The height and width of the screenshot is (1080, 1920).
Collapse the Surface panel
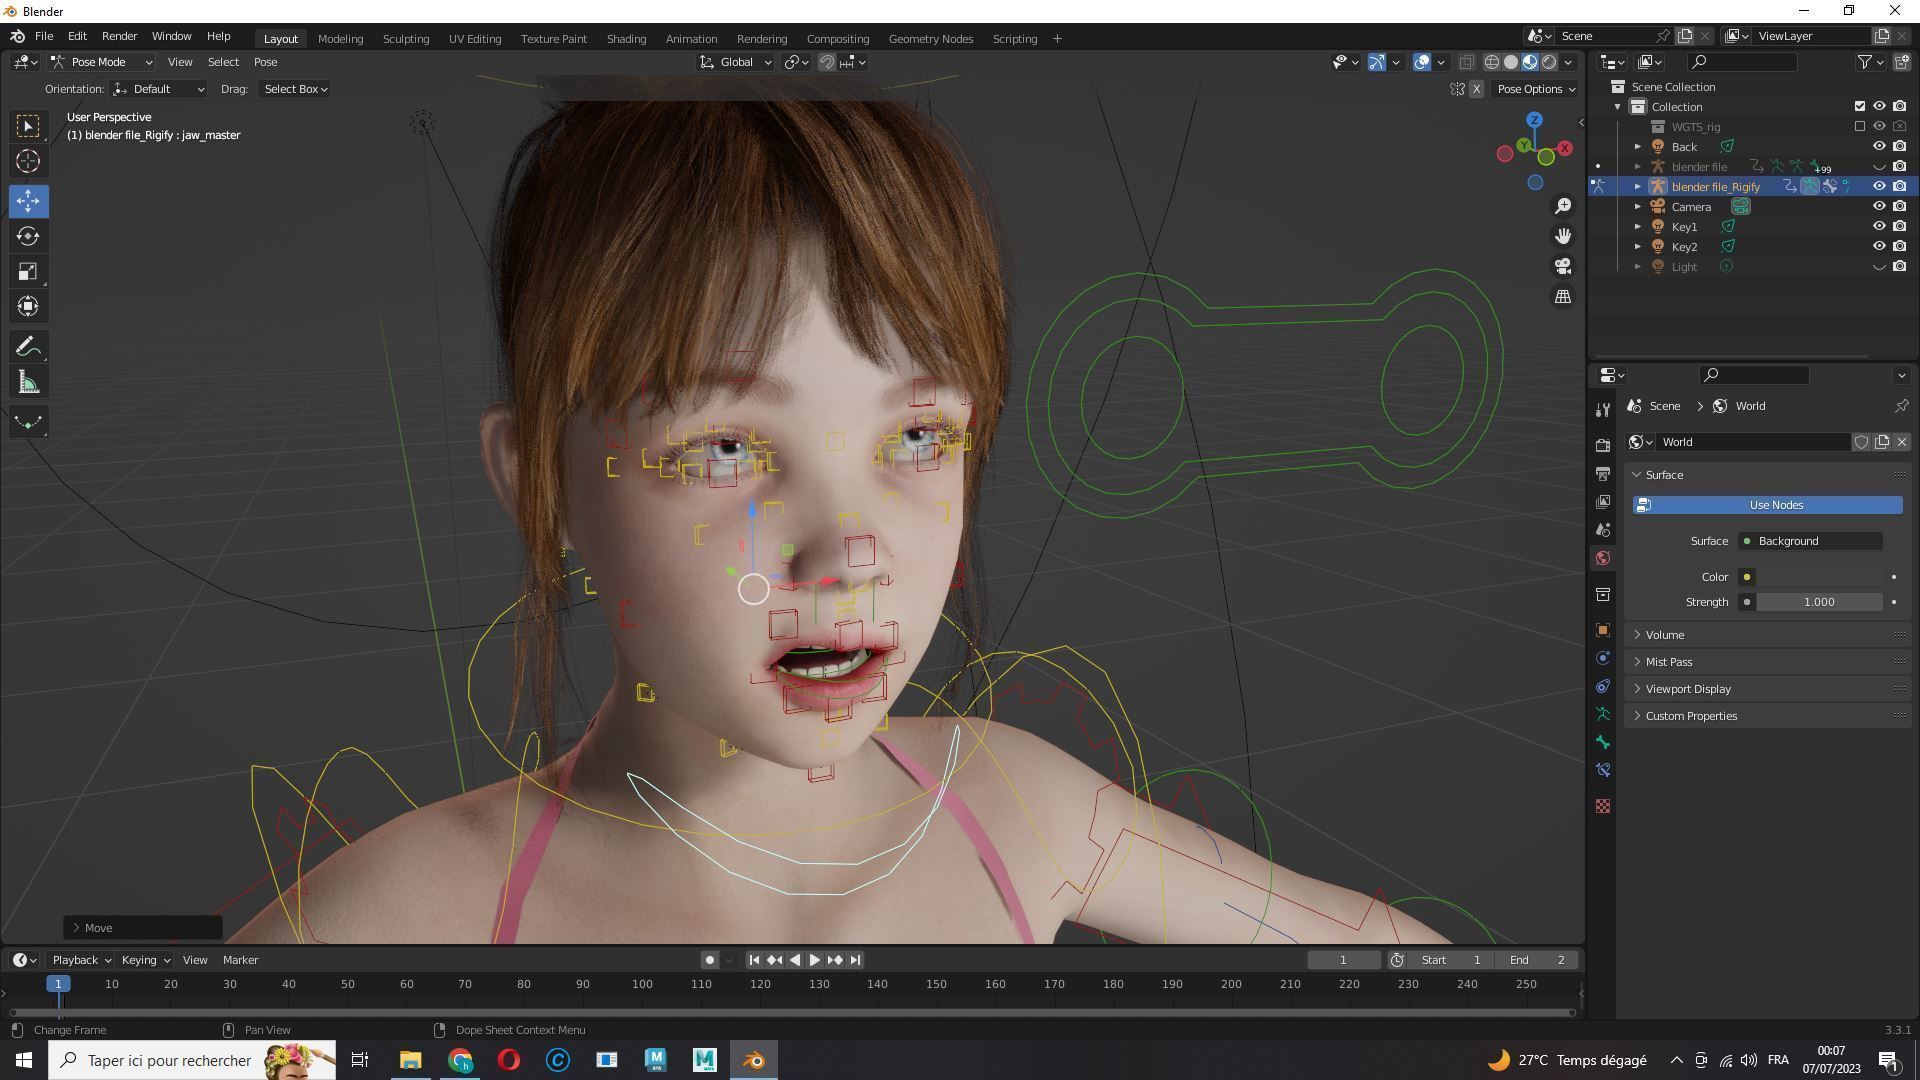(1767, 475)
